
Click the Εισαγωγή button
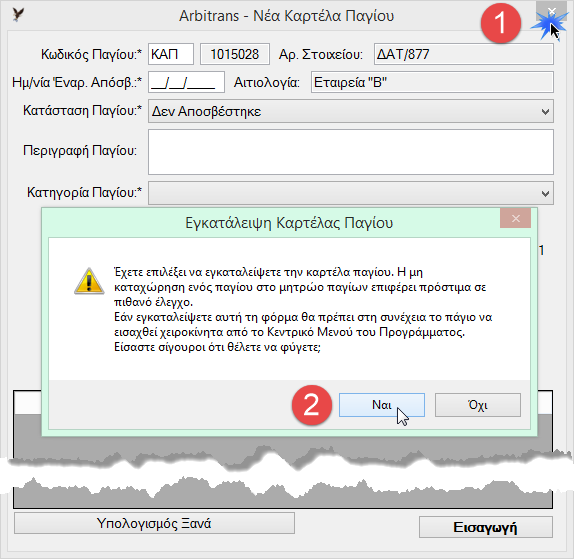(485, 527)
